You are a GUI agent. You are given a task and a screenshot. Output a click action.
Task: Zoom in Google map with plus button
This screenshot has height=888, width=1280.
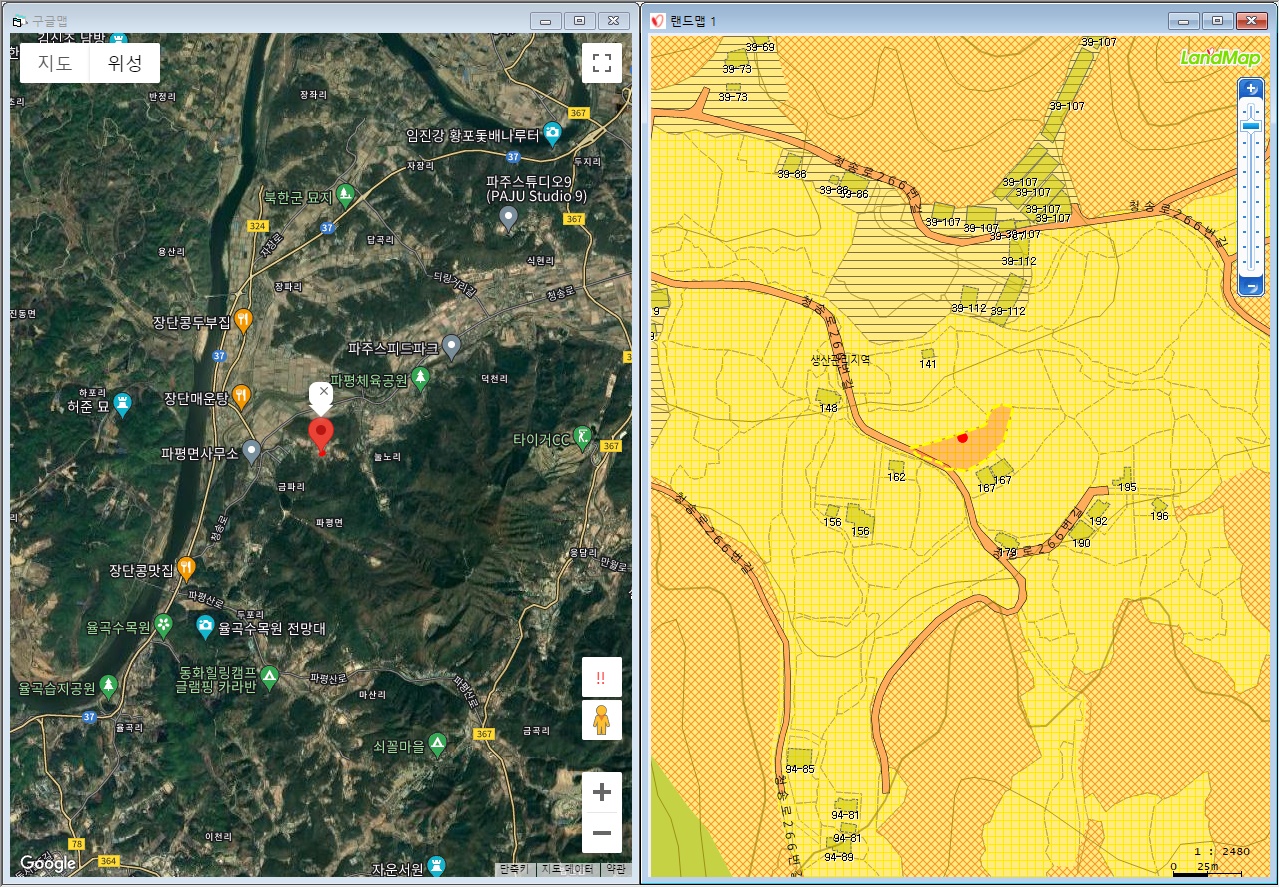pyautogui.click(x=602, y=793)
